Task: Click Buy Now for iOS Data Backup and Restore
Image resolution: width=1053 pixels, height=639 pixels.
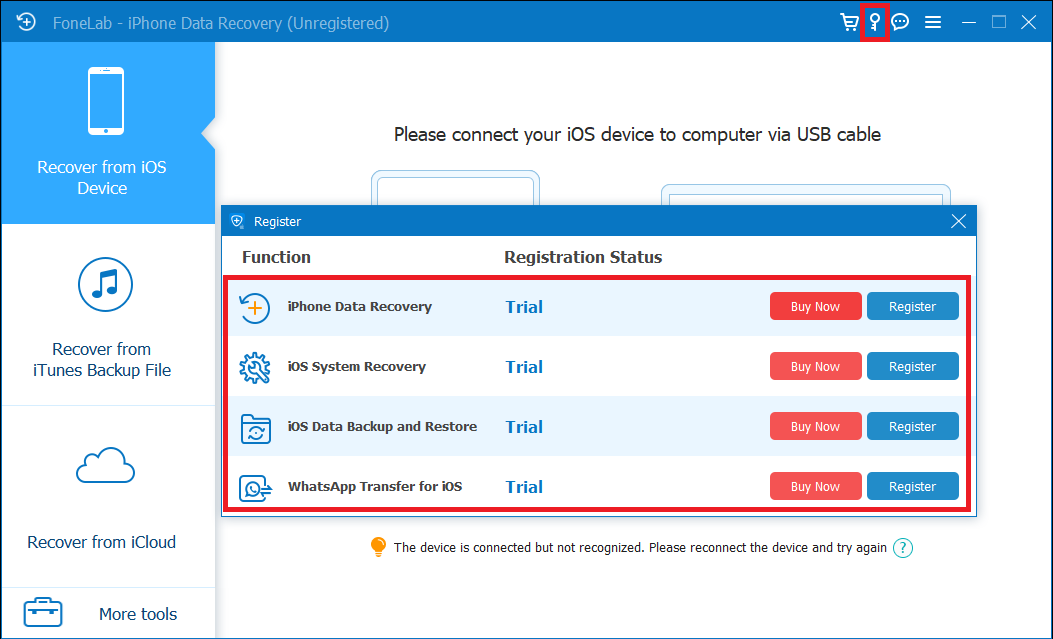Action: (815, 426)
